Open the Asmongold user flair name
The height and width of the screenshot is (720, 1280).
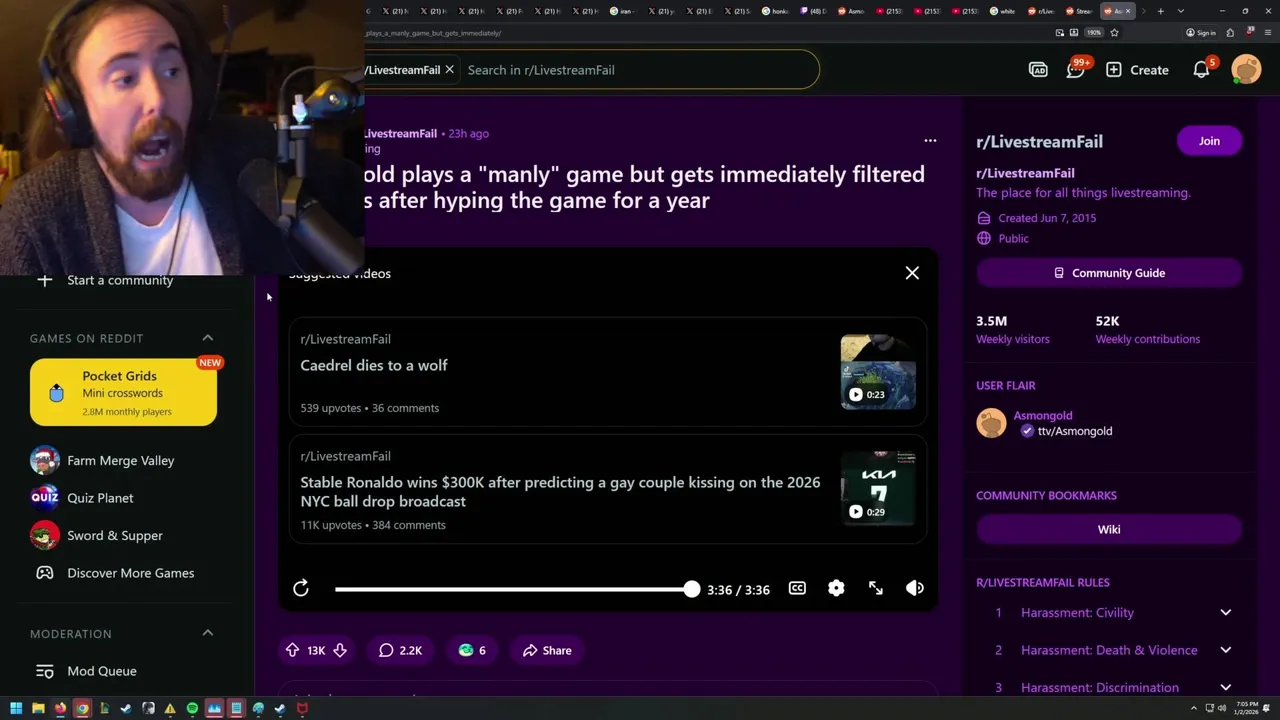click(x=1043, y=415)
